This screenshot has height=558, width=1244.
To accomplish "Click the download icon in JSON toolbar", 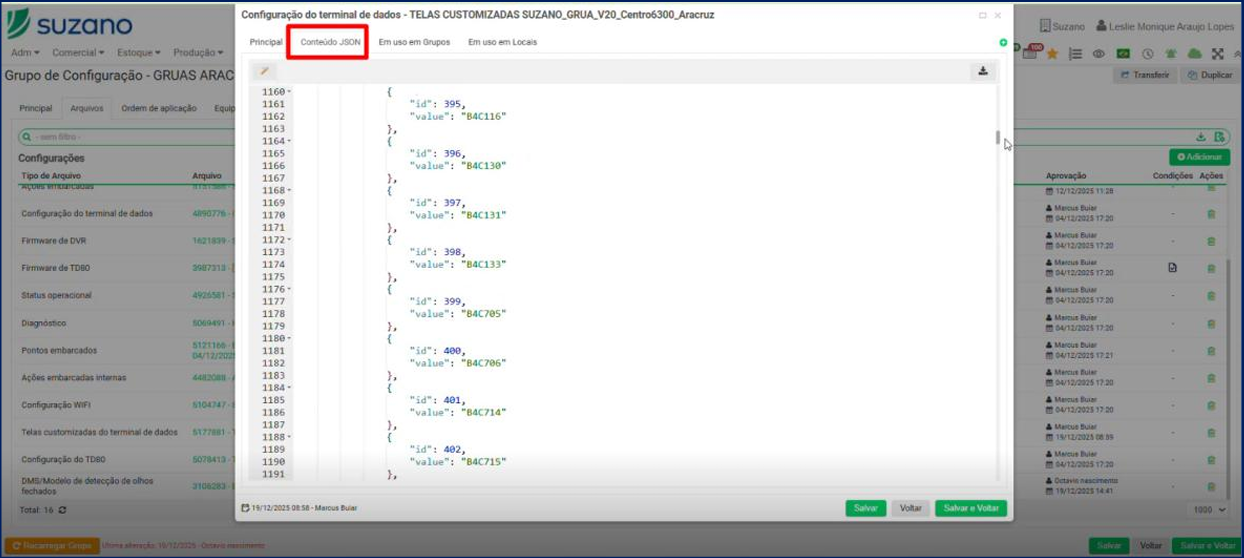I will pyautogui.click(x=983, y=71).
